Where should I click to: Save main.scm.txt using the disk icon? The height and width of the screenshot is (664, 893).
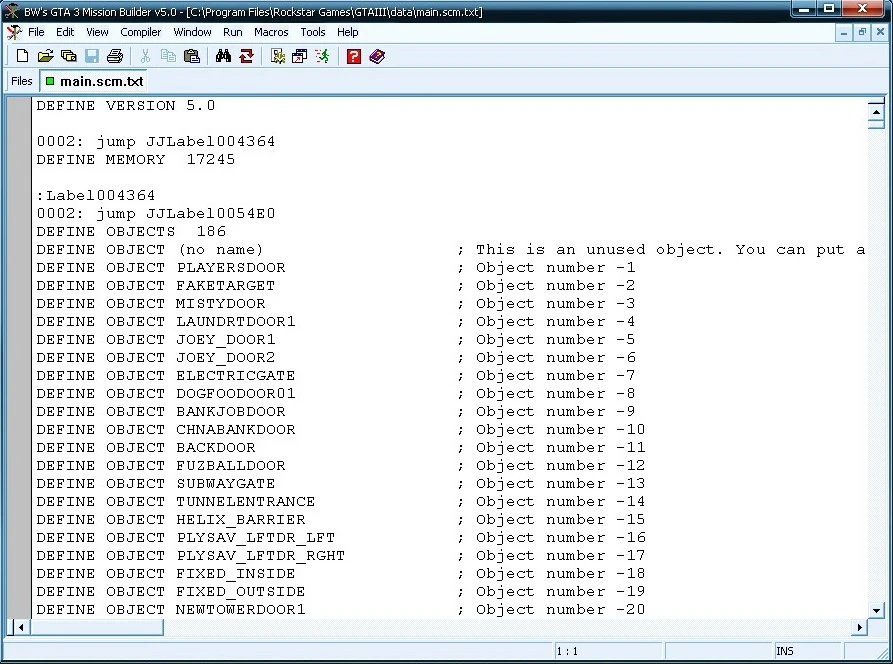click(92, 56)
